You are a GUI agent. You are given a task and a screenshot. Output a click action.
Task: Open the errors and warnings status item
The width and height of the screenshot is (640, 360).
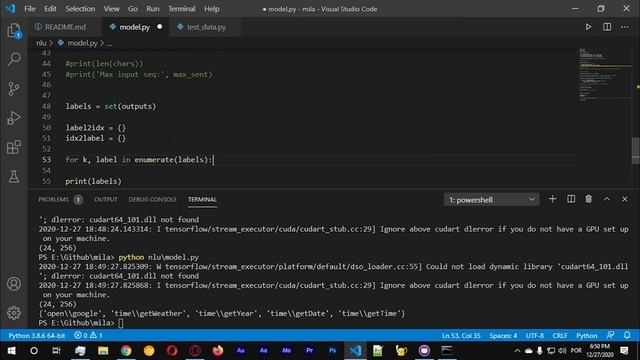(x=88, y=336)
